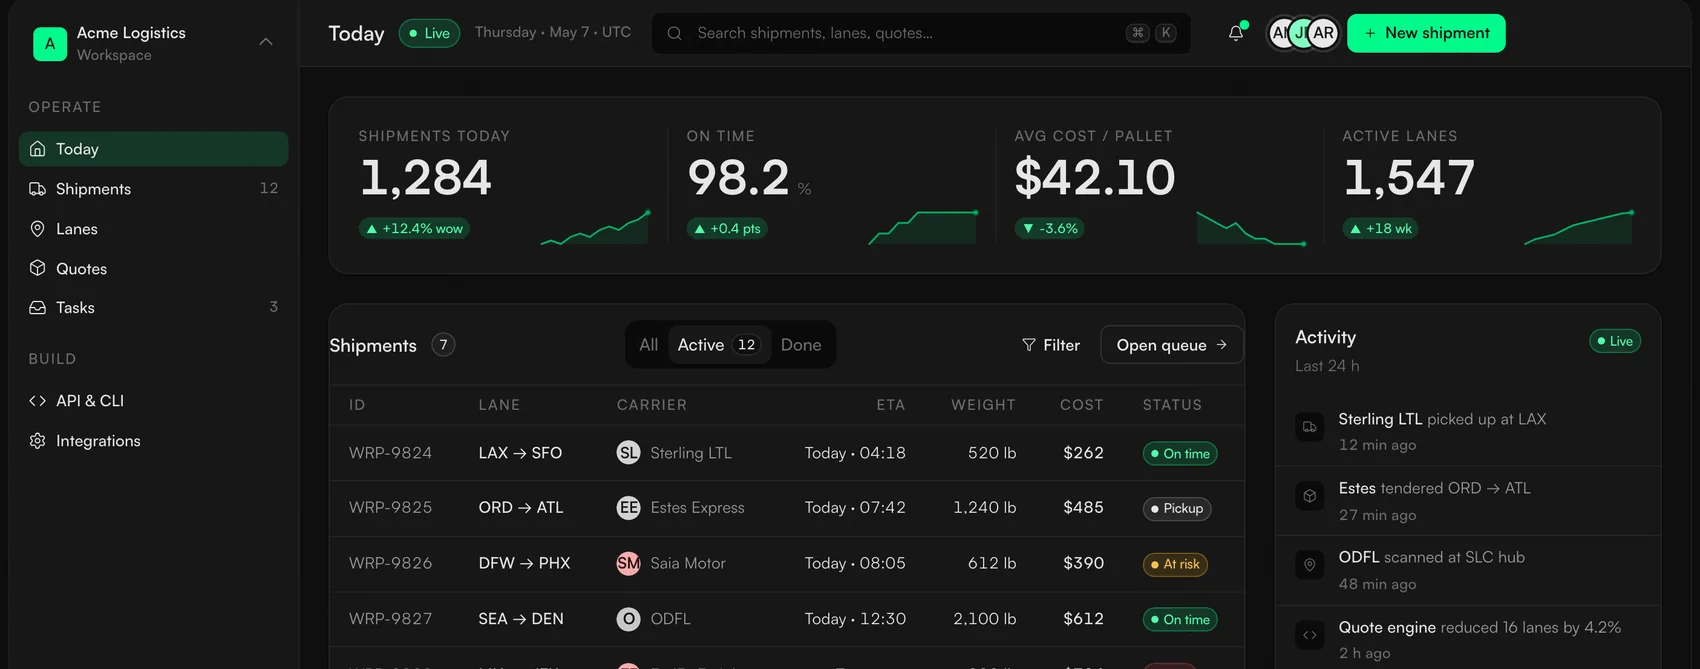Click Saia Motor carrier avatar
The height and width of the screenshot is (669, 1700).
(628, 564)
